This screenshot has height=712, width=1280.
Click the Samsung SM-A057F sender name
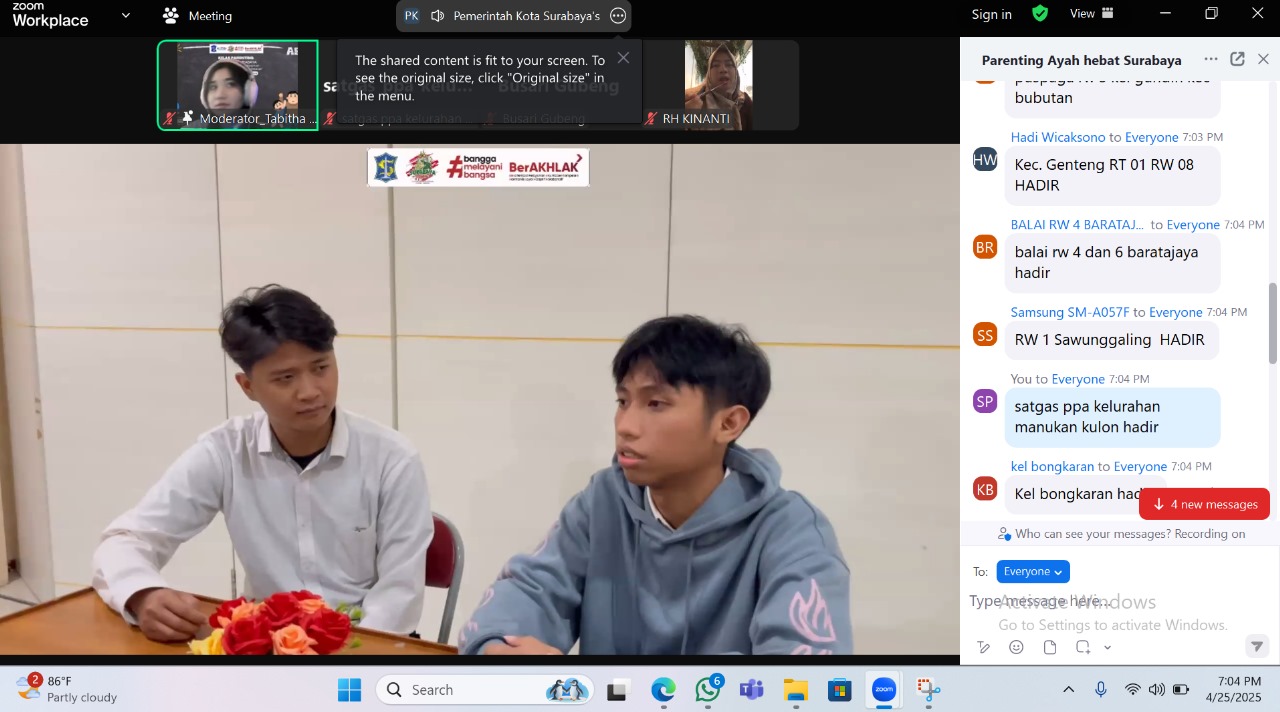coord(1070,312)
